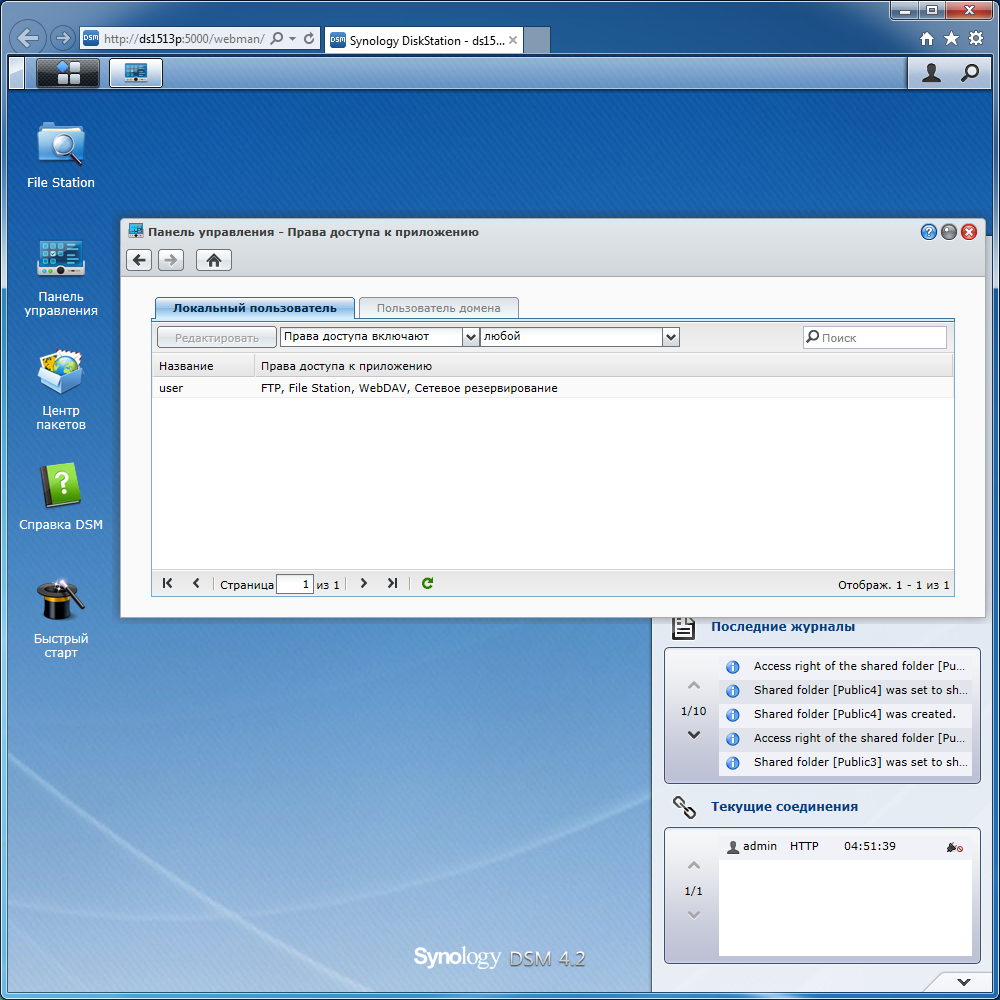Switch to Пользователь домена tab
The height and width of the screenshot is (1000, 1000).
[438, 308]
